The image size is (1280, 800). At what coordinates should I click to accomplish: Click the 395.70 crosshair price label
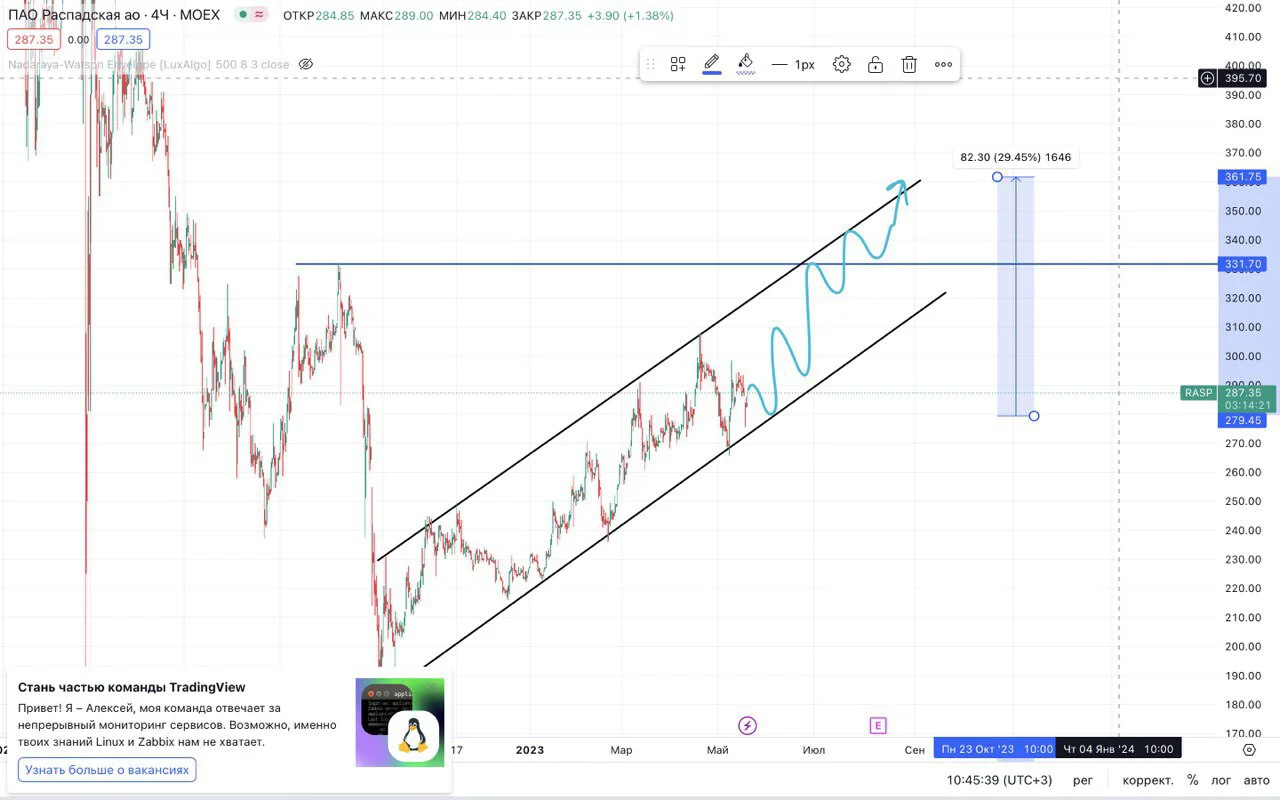[1242, 78]
